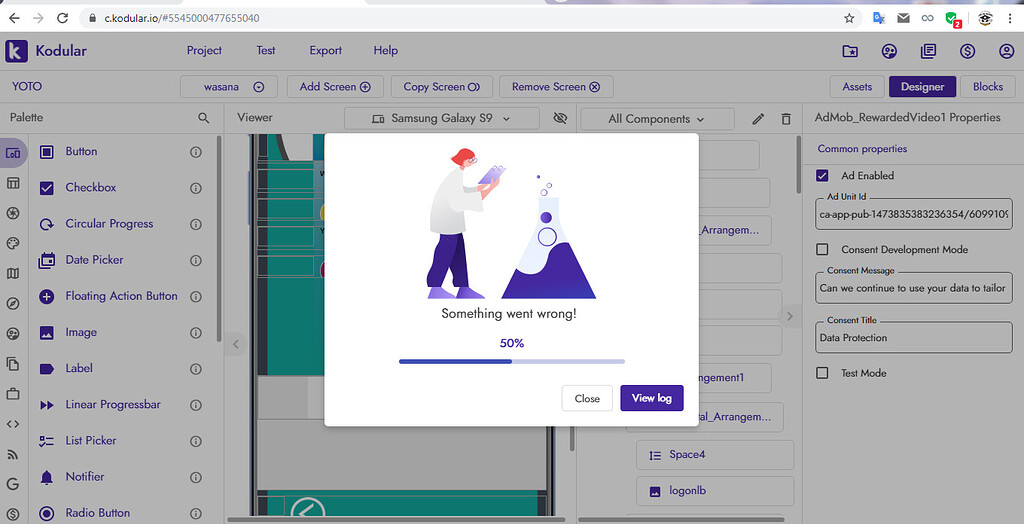1024x524 pixels.
Task: Select Media palette category icon
Action: click(13, 213)
